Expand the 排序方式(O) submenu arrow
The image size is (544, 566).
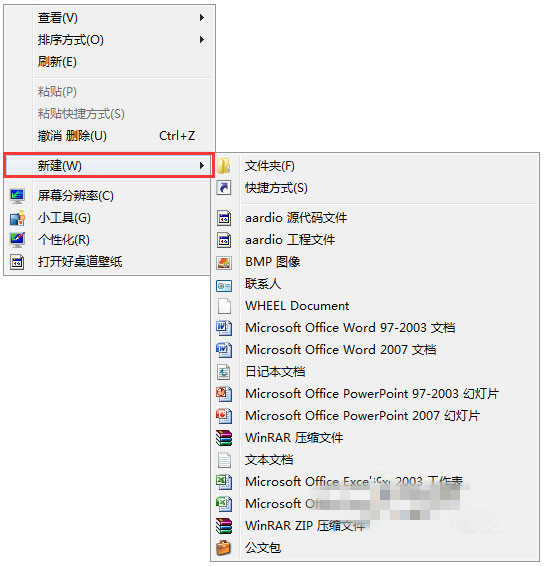click(202, 40)
